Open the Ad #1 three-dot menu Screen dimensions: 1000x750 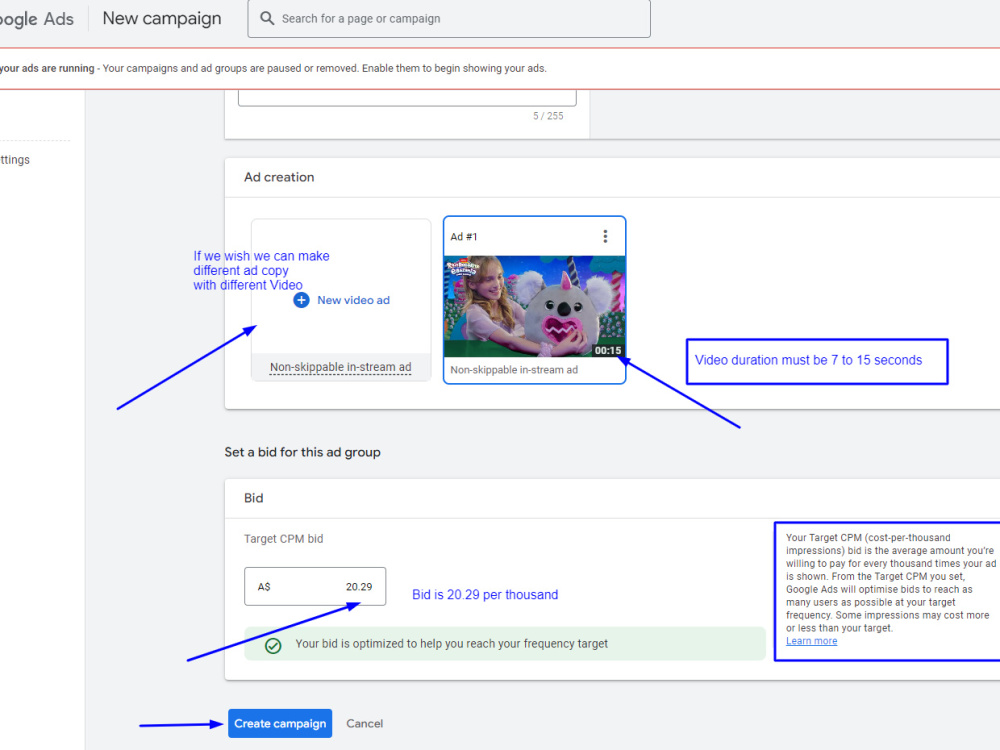605,237
